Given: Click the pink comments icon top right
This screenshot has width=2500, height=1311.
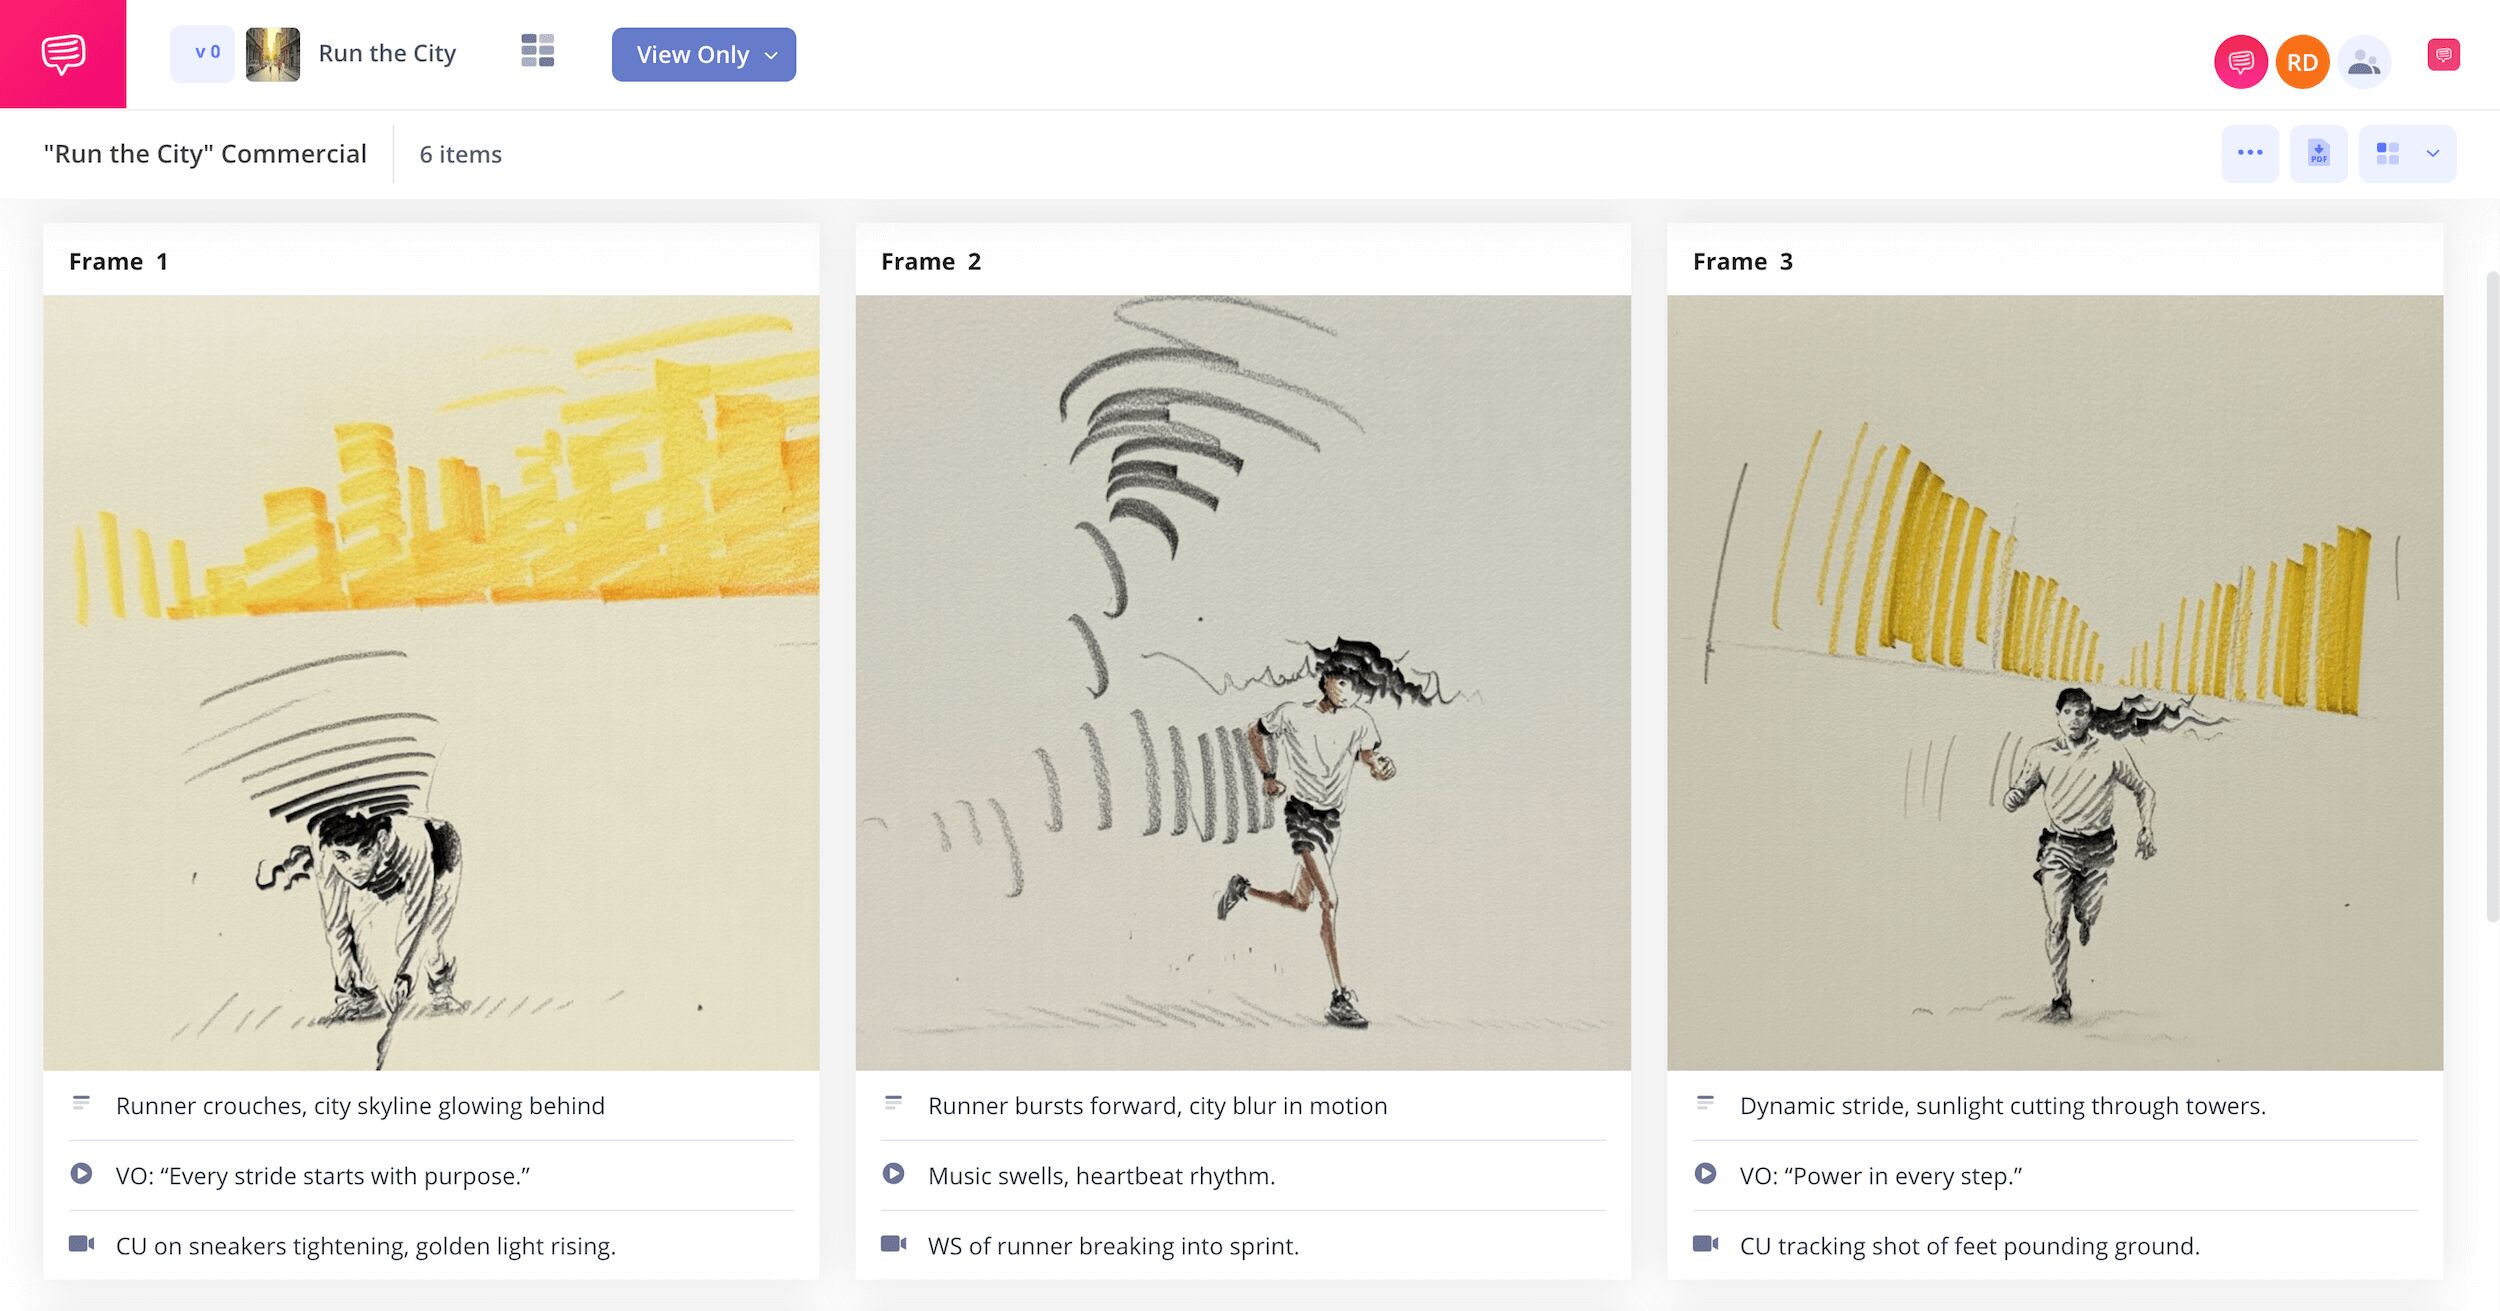Looking at the screenshot, I should coord(2443,55).
